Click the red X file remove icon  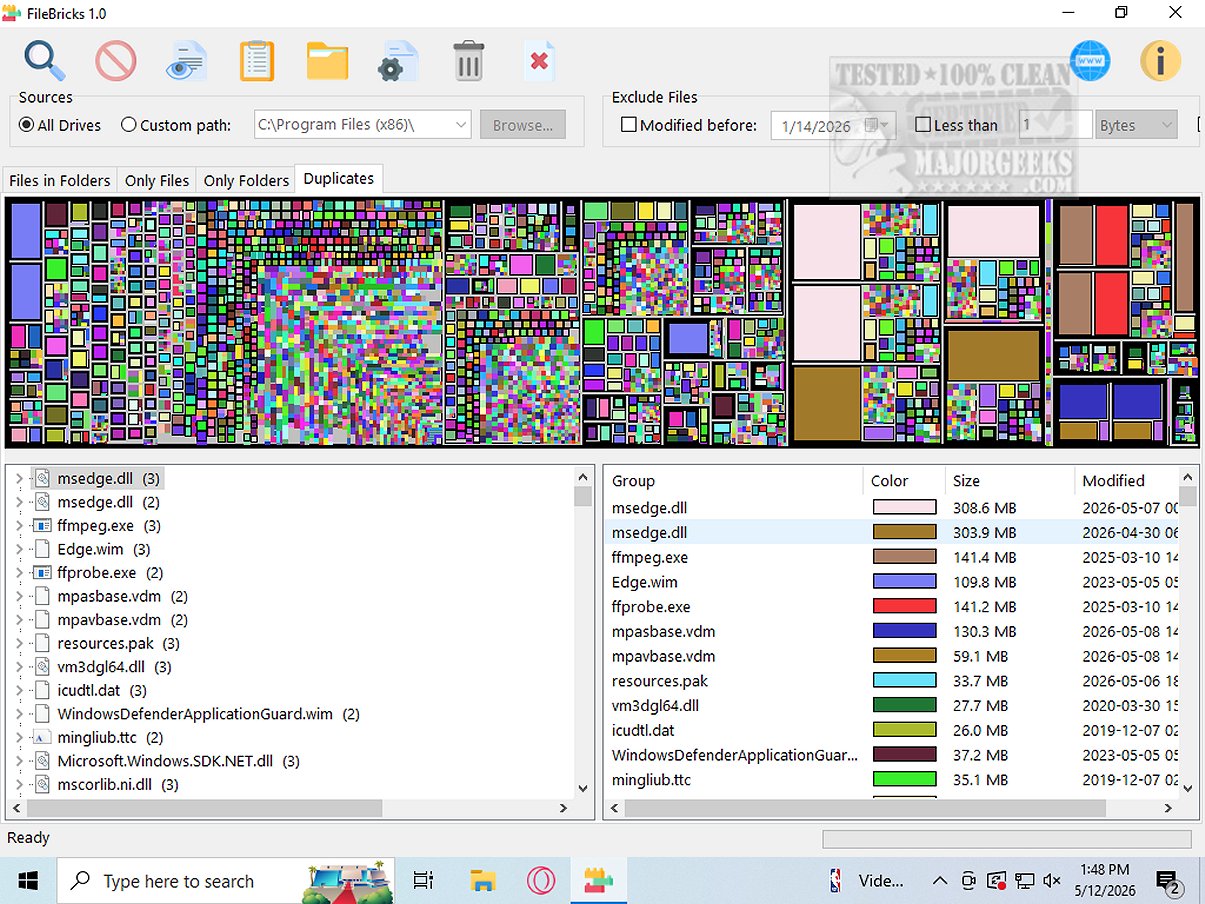click(539, 61)
